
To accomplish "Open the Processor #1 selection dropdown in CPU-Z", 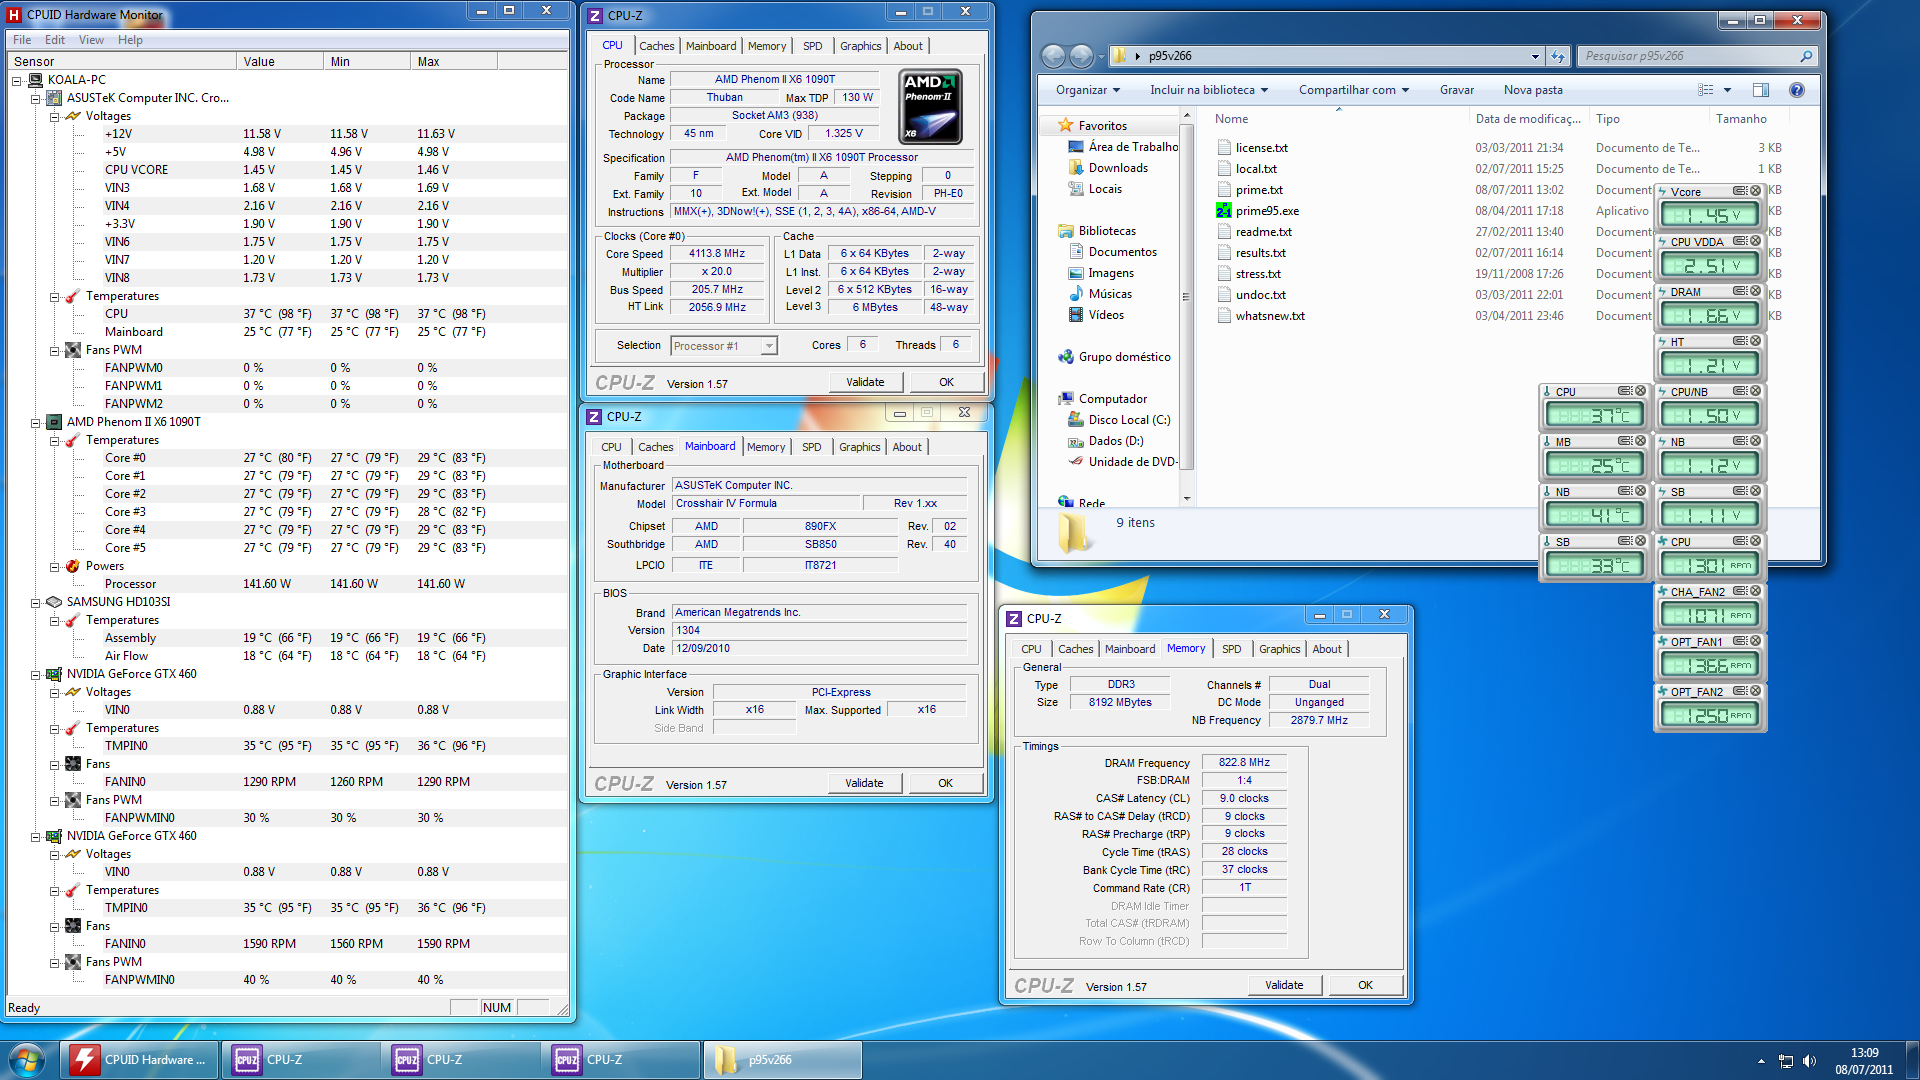I will [x=768, y=345].
